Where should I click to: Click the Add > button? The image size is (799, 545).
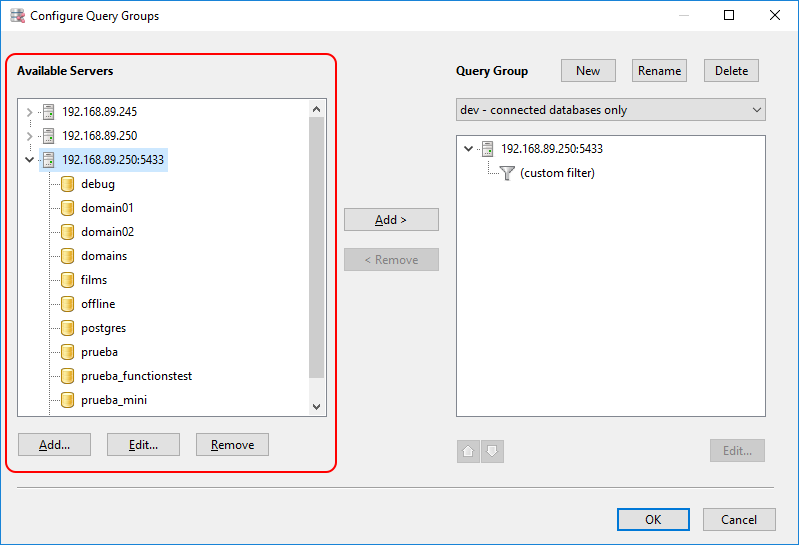pos(391,220)
